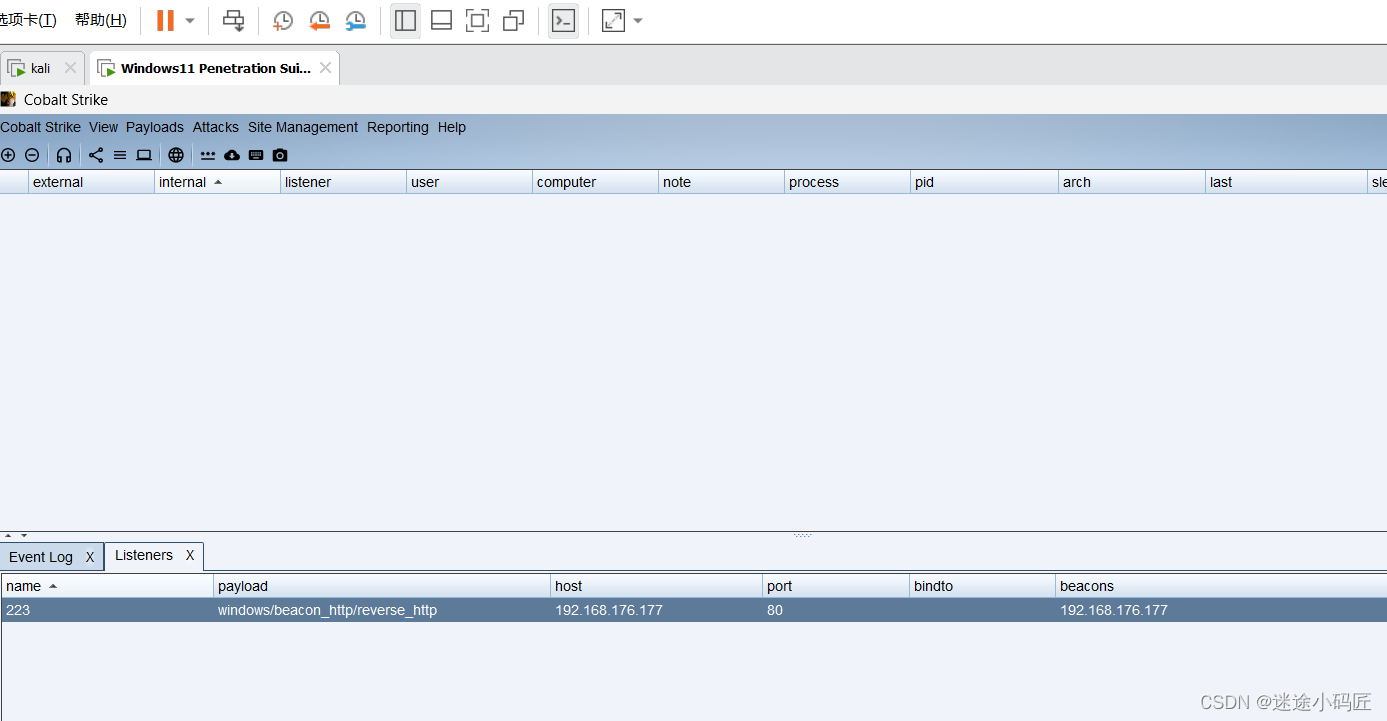Close the Event Log tab with X
Screen dimensions: 1387x721
click(x=90, y=557)
